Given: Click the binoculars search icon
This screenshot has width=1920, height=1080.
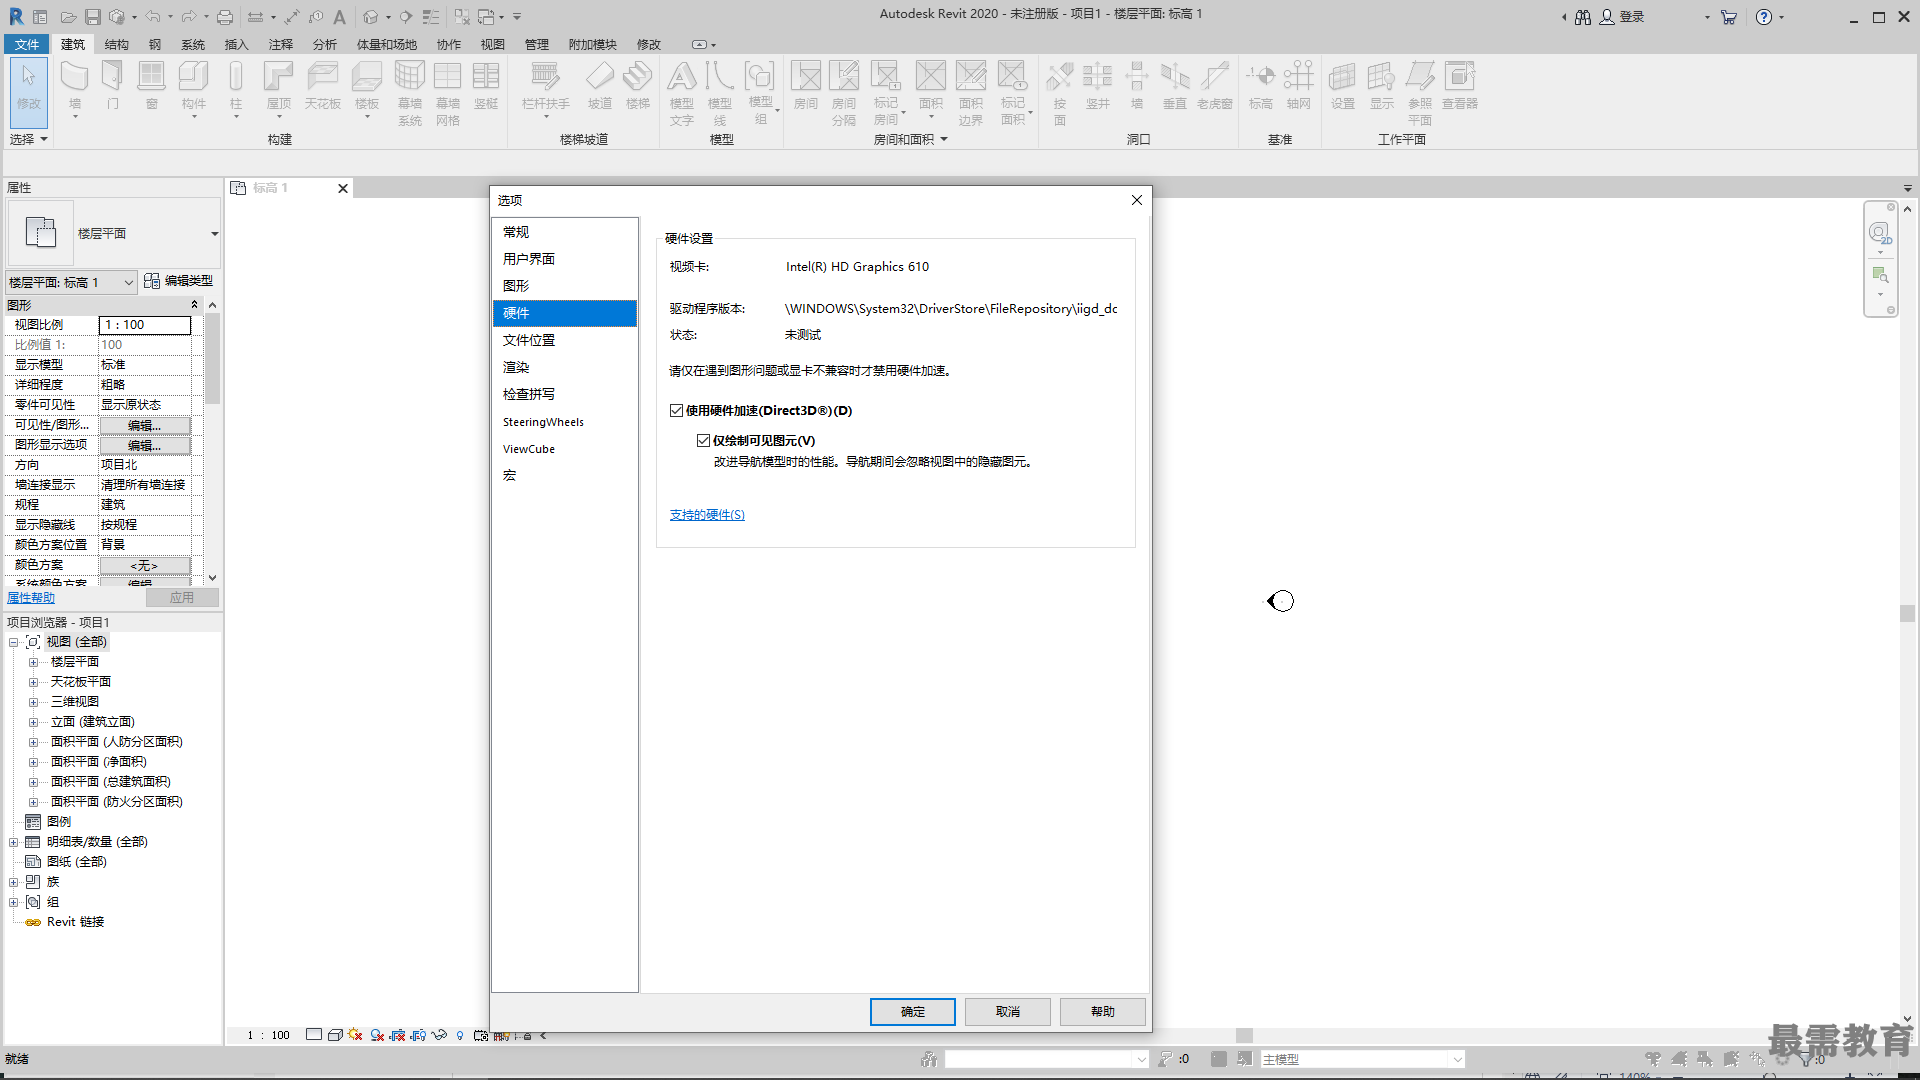Looking at the screenshot, I should pos(1583,17).
